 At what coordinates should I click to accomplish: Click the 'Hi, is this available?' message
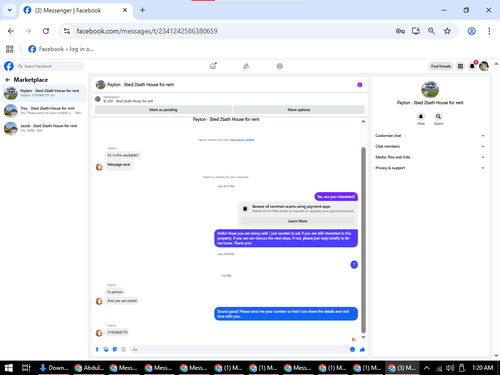point(123,155)
